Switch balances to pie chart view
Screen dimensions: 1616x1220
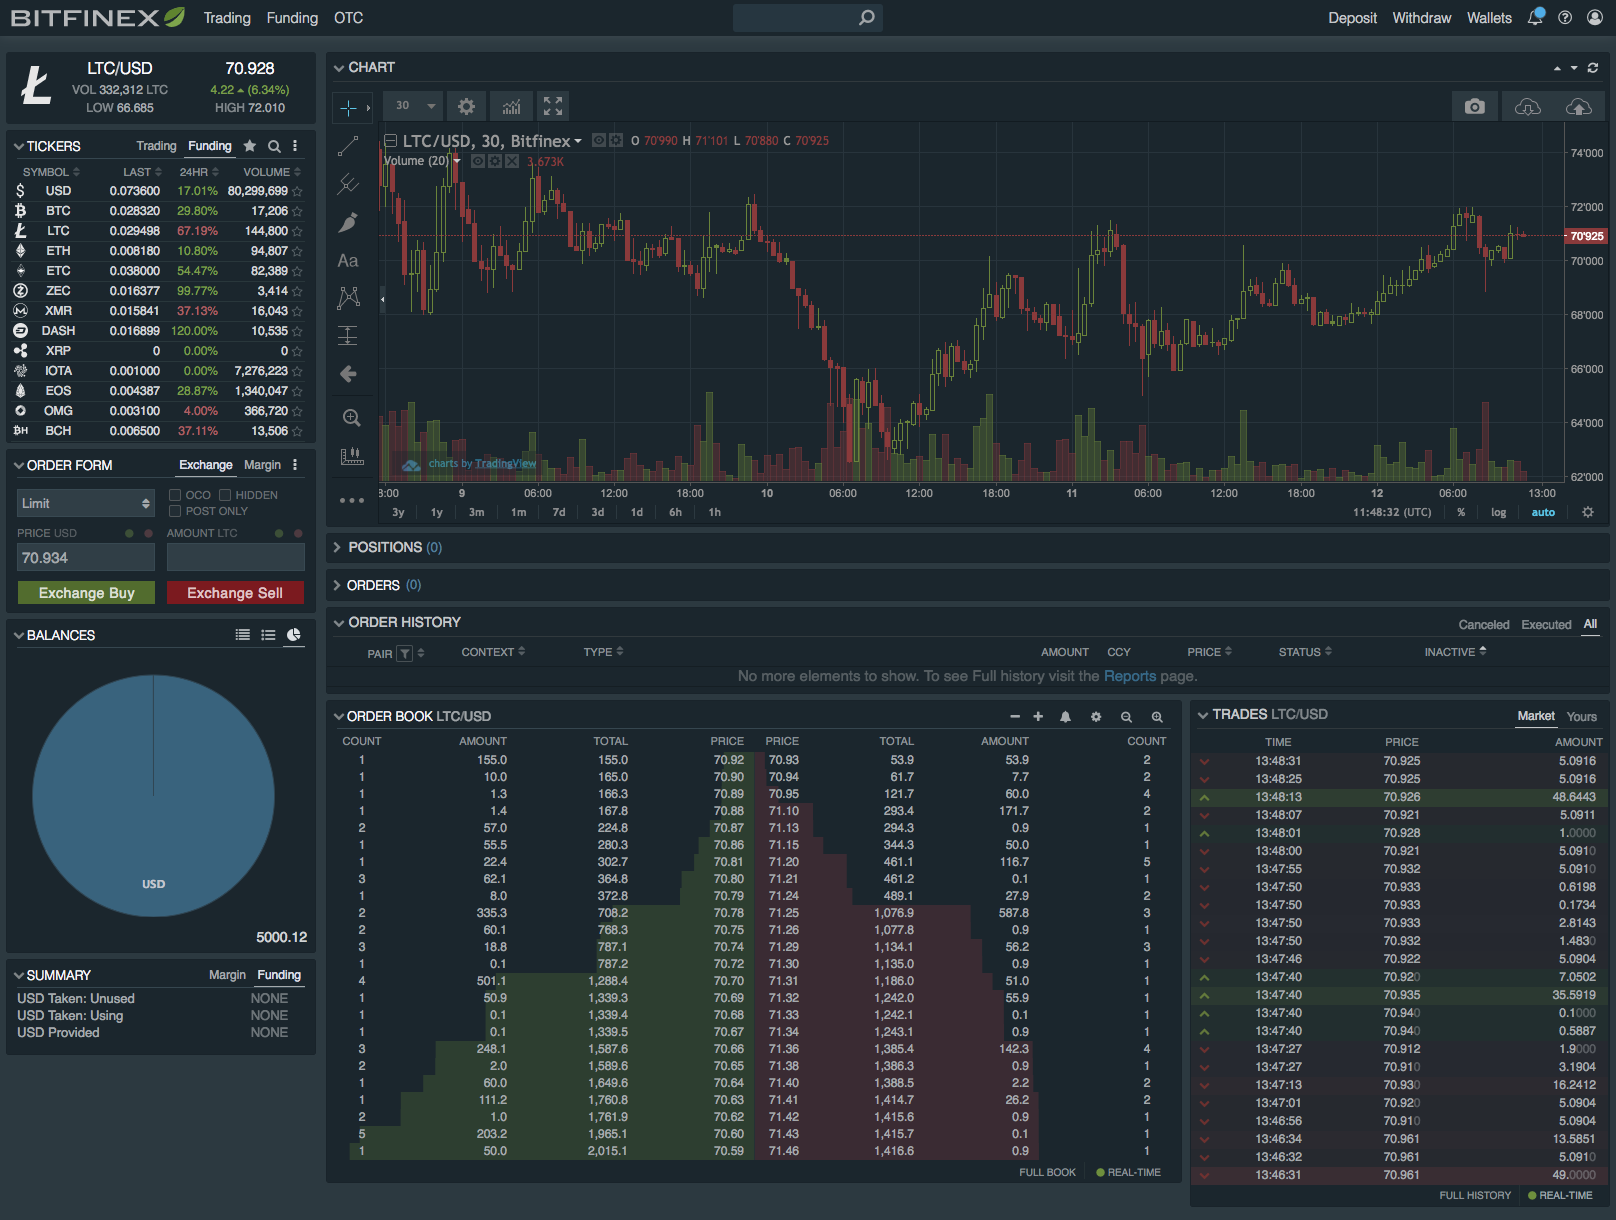coord(294,635)
